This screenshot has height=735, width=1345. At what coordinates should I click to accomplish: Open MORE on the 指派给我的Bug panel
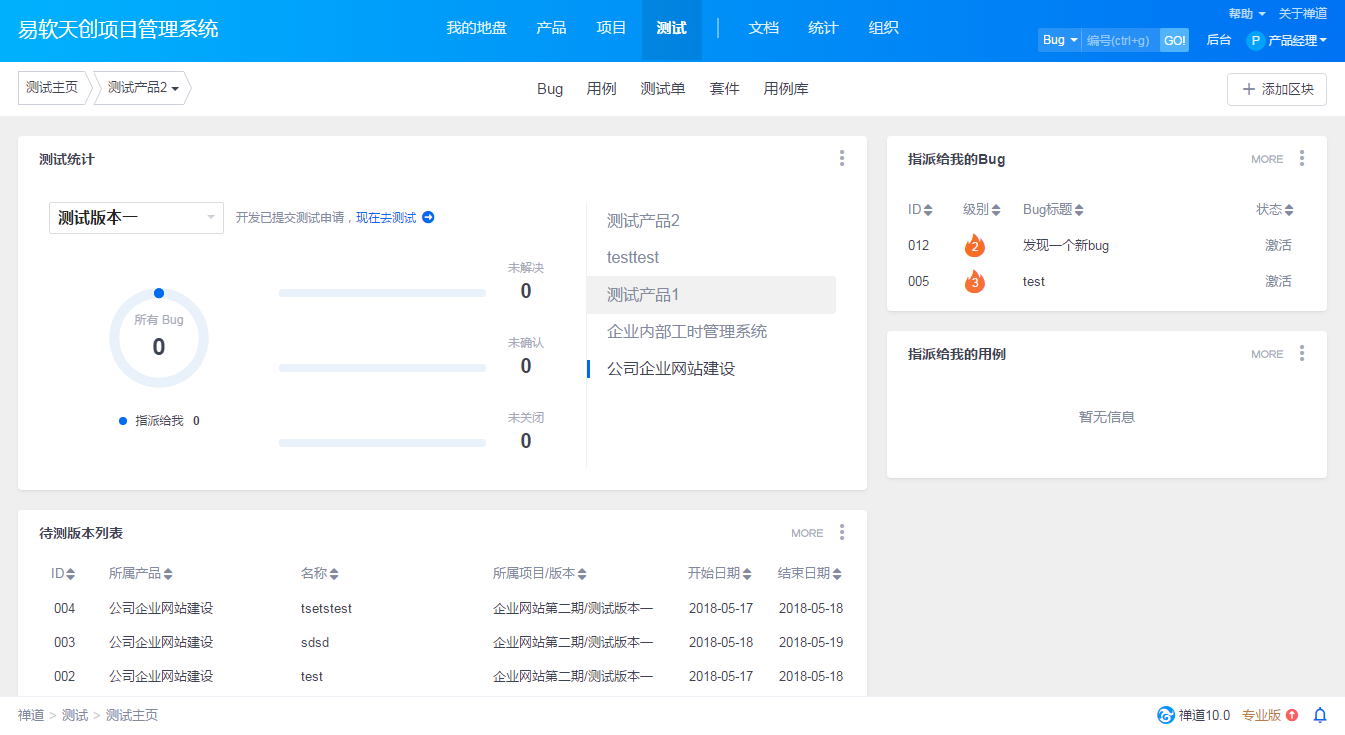(1266, 158)
